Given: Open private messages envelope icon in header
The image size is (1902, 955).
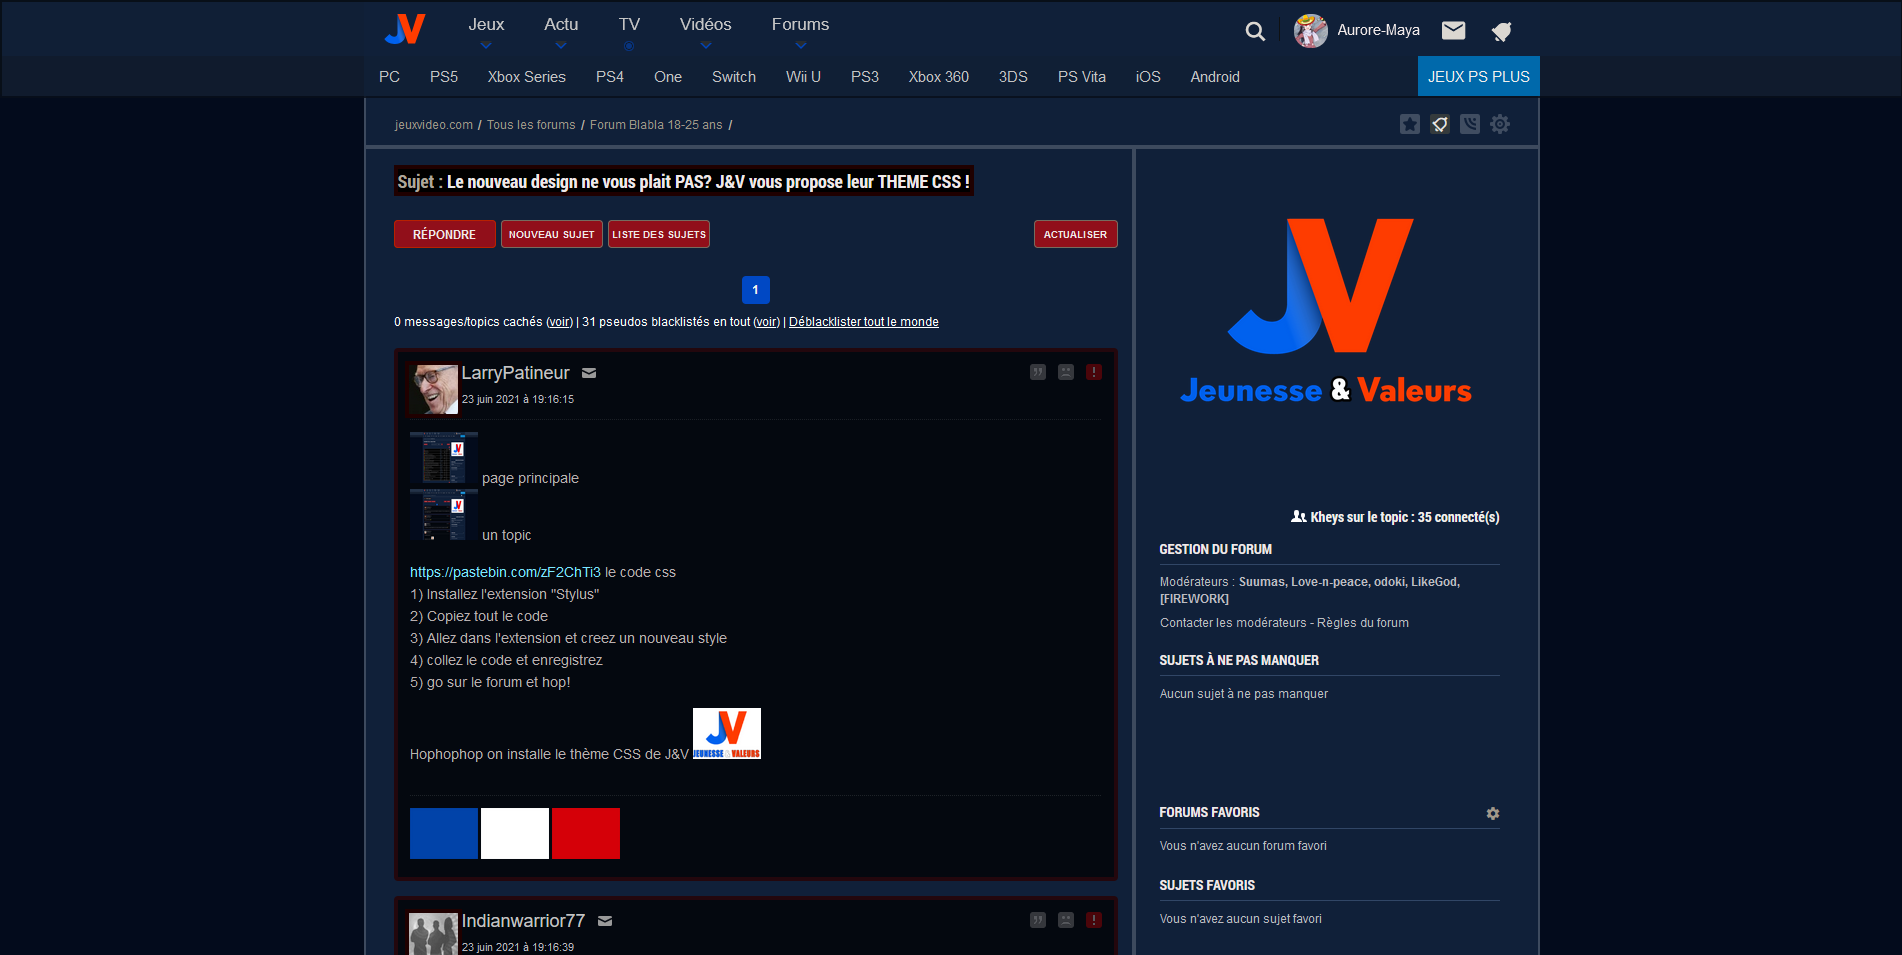Looking at the screenshot, I should pyautogui.click(x=1453, y=30).
